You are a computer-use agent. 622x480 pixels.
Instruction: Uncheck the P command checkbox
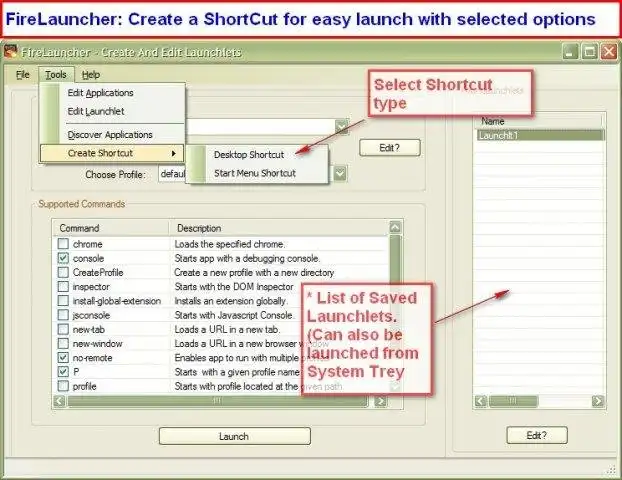(x=63, y=372)
